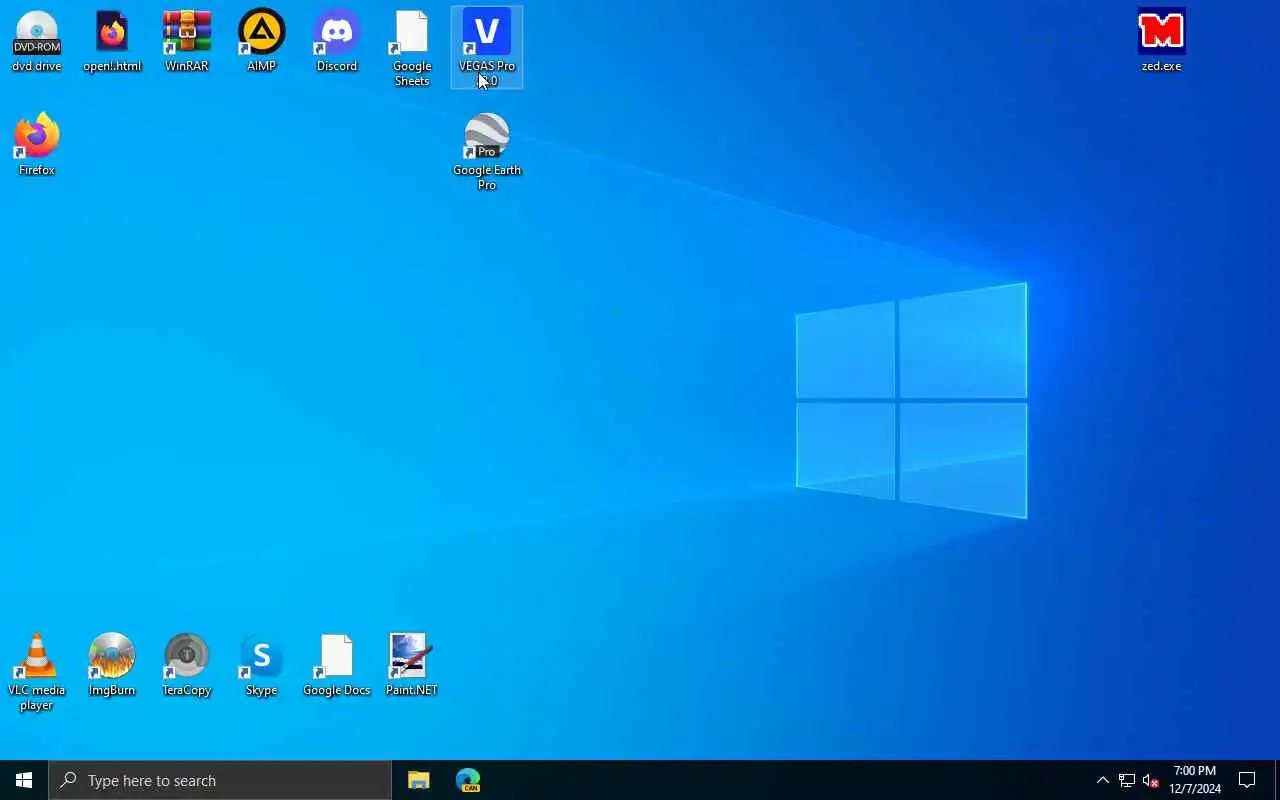Select the Google Docs shortcut icon

point(337,666)
